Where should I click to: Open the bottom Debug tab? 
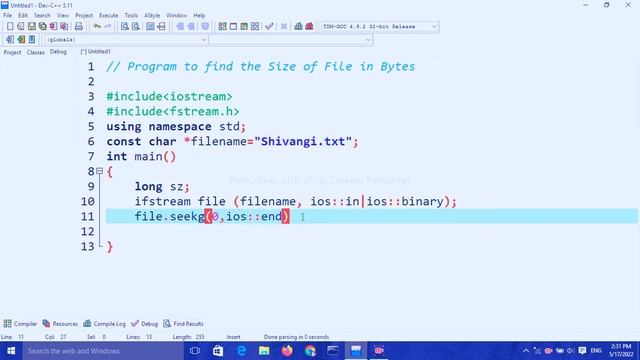(144, 324)
